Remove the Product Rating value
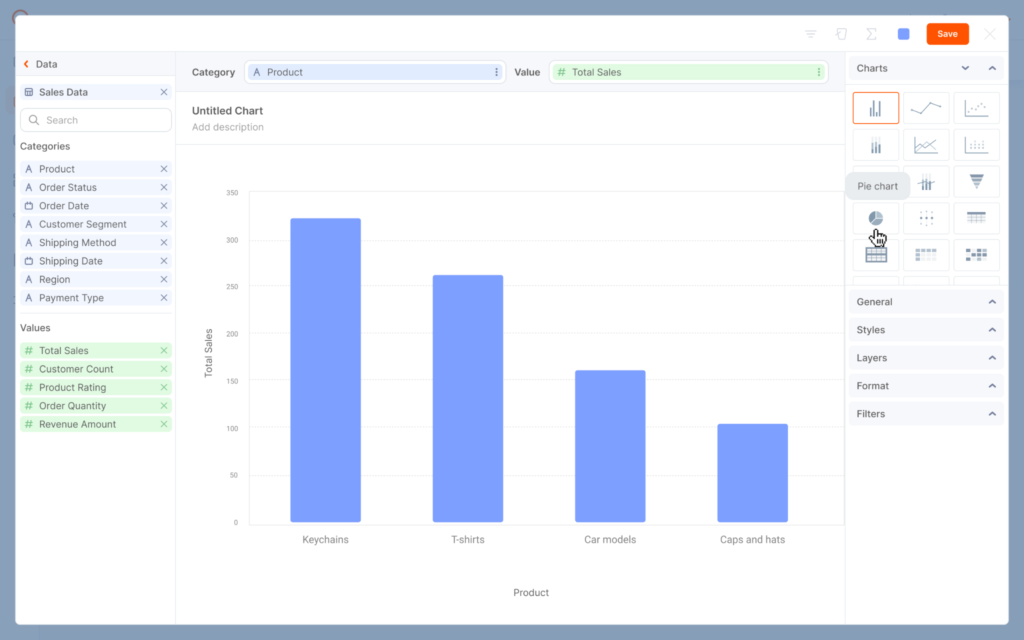Screen dimensions: 1024x640 (164, 387)
